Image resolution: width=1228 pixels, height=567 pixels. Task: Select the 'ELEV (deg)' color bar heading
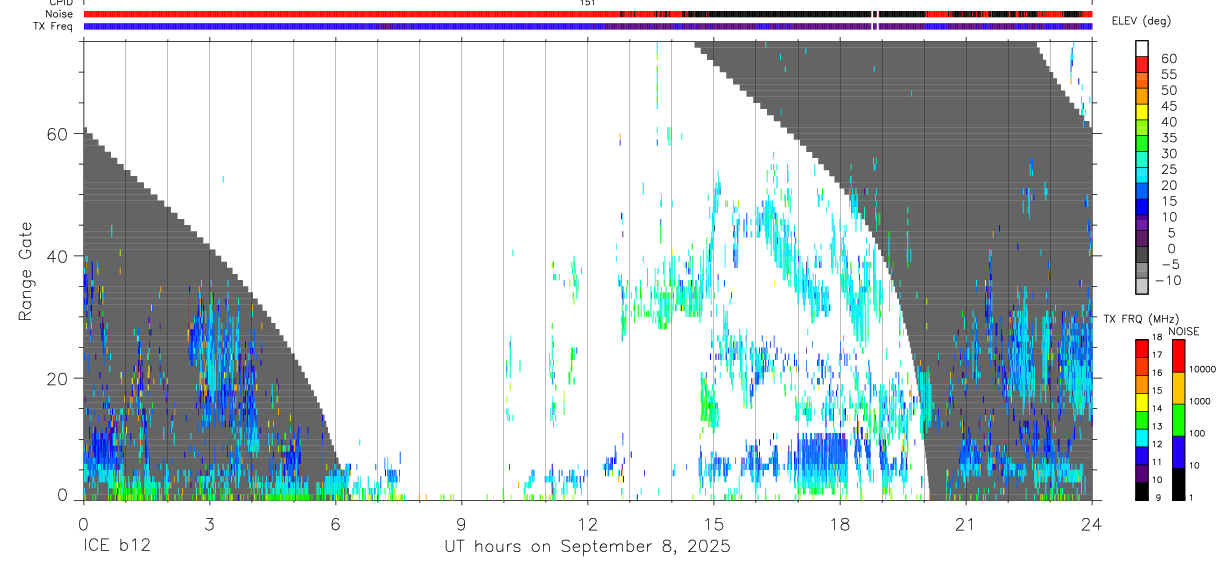[x=1141, y=21]
